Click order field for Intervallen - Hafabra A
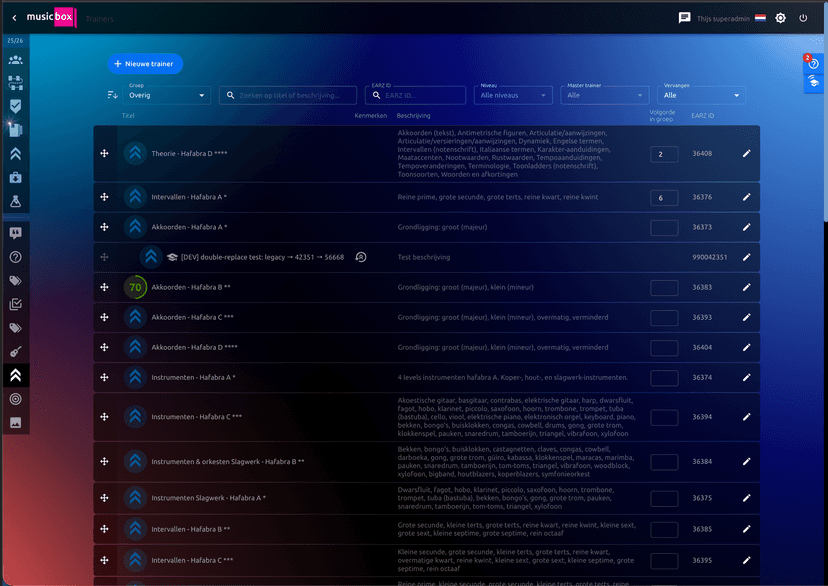This screenshot has width=828, height=586. (664, 198)
